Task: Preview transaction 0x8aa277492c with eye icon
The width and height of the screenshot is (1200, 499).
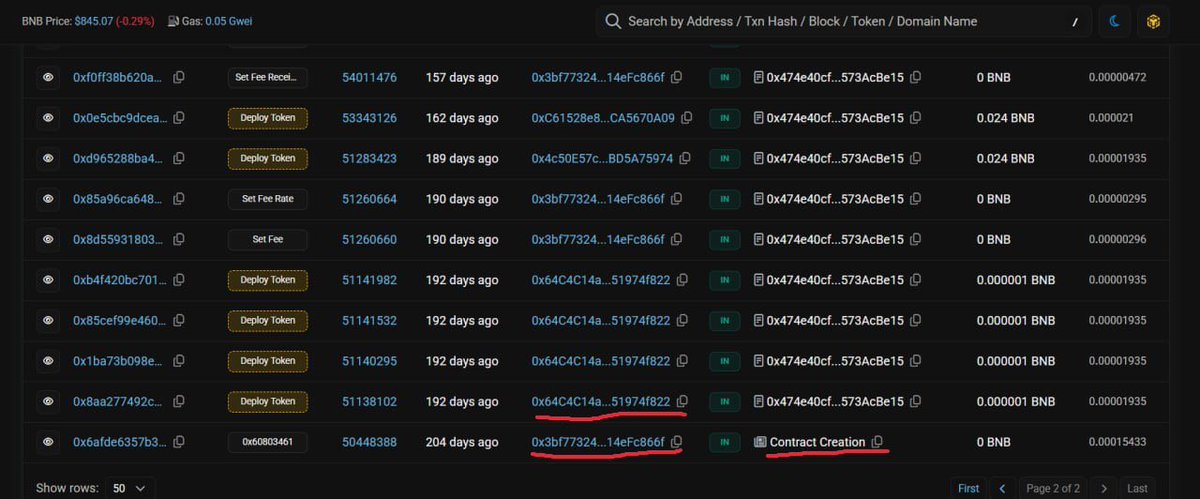Action: click(47, 402)
